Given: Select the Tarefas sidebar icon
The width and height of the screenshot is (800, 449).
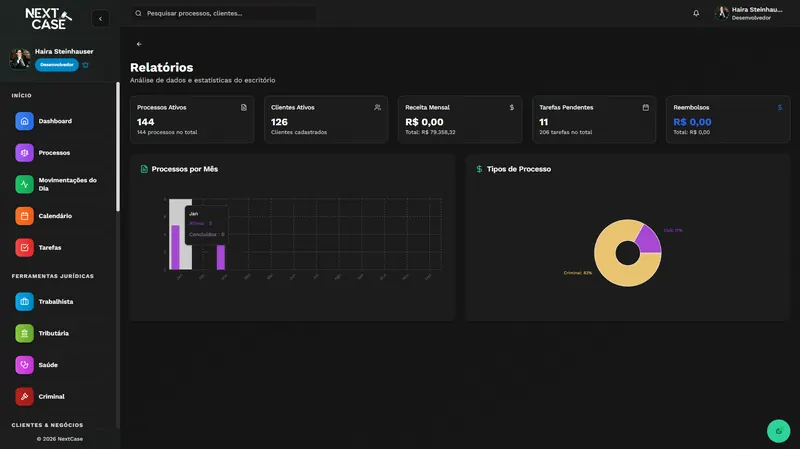Looking at the screenshot, I should click(x=24, y=247).
